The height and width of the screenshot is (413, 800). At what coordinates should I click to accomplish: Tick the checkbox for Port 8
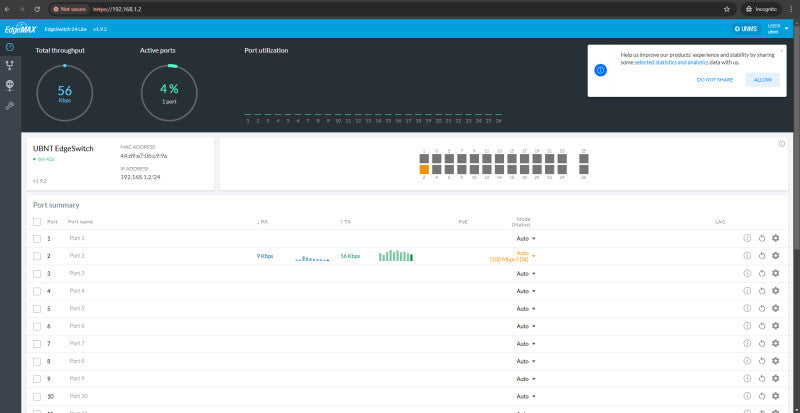pos(37,361)
